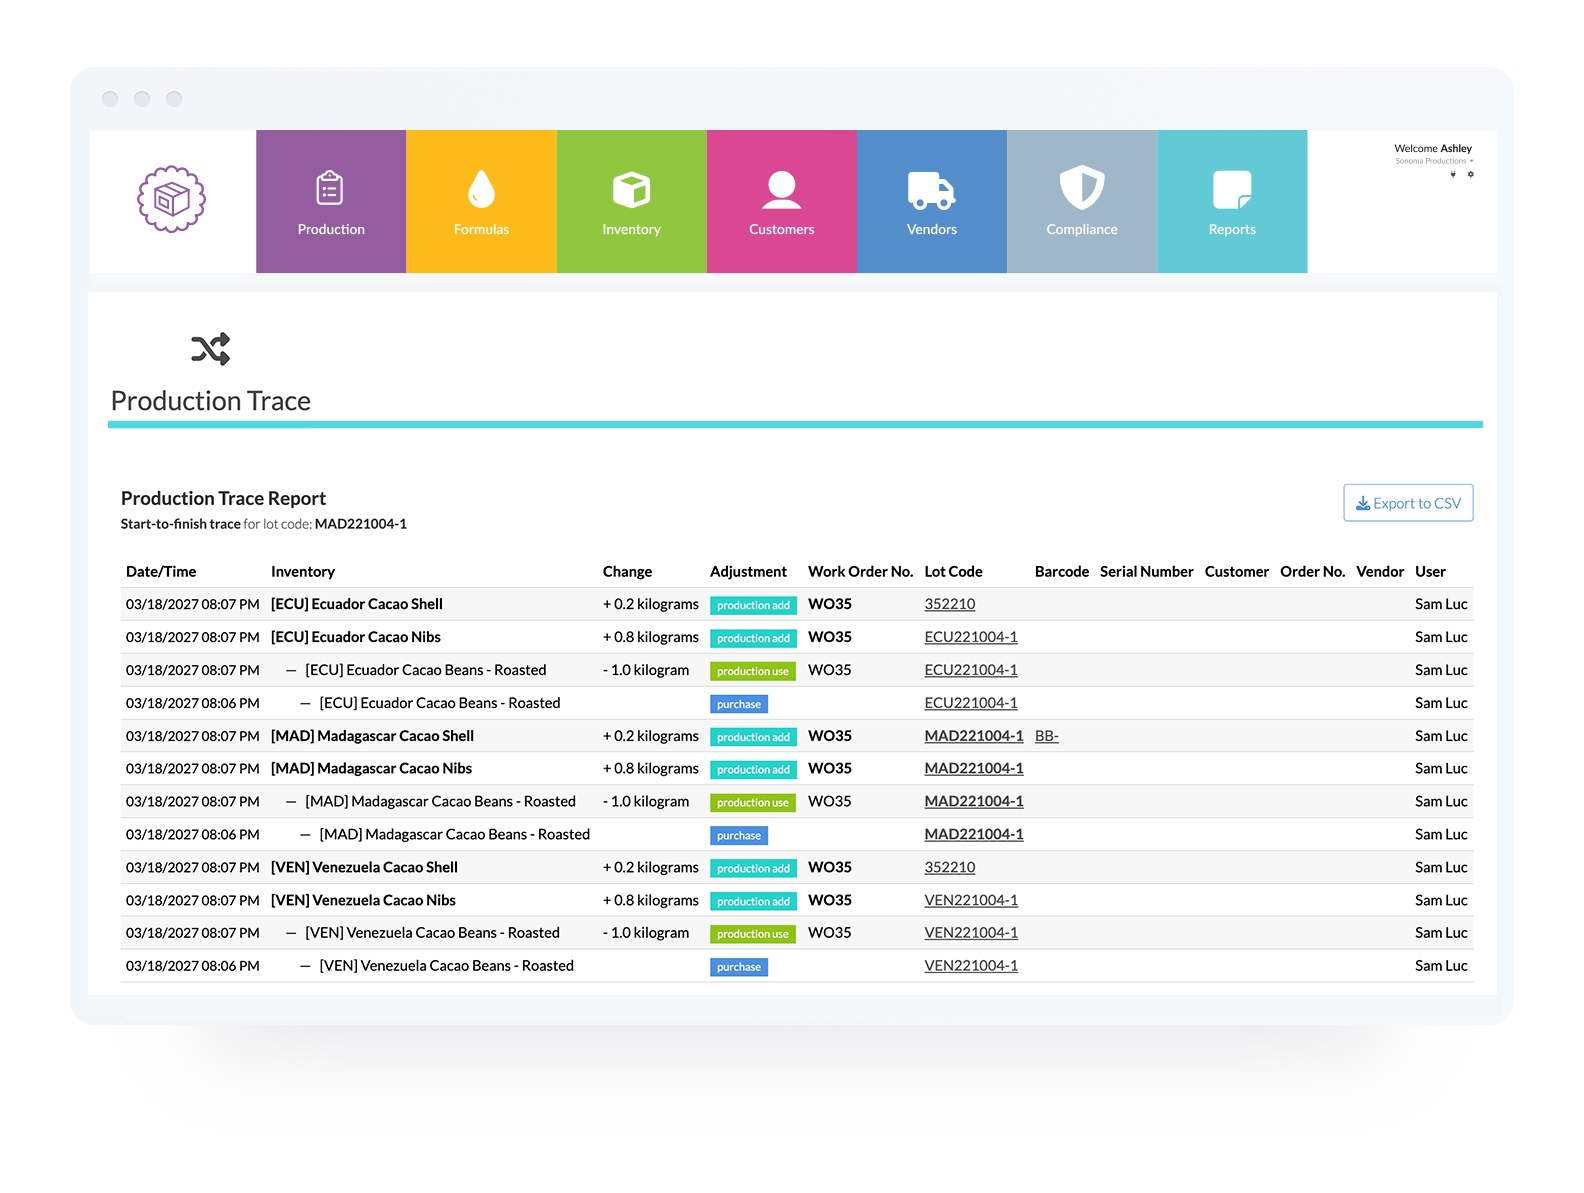Open lot code 352210 in Ecuador Cacao Shell row
This screenshot has width=1584, height=1193.
coord(950,604)
